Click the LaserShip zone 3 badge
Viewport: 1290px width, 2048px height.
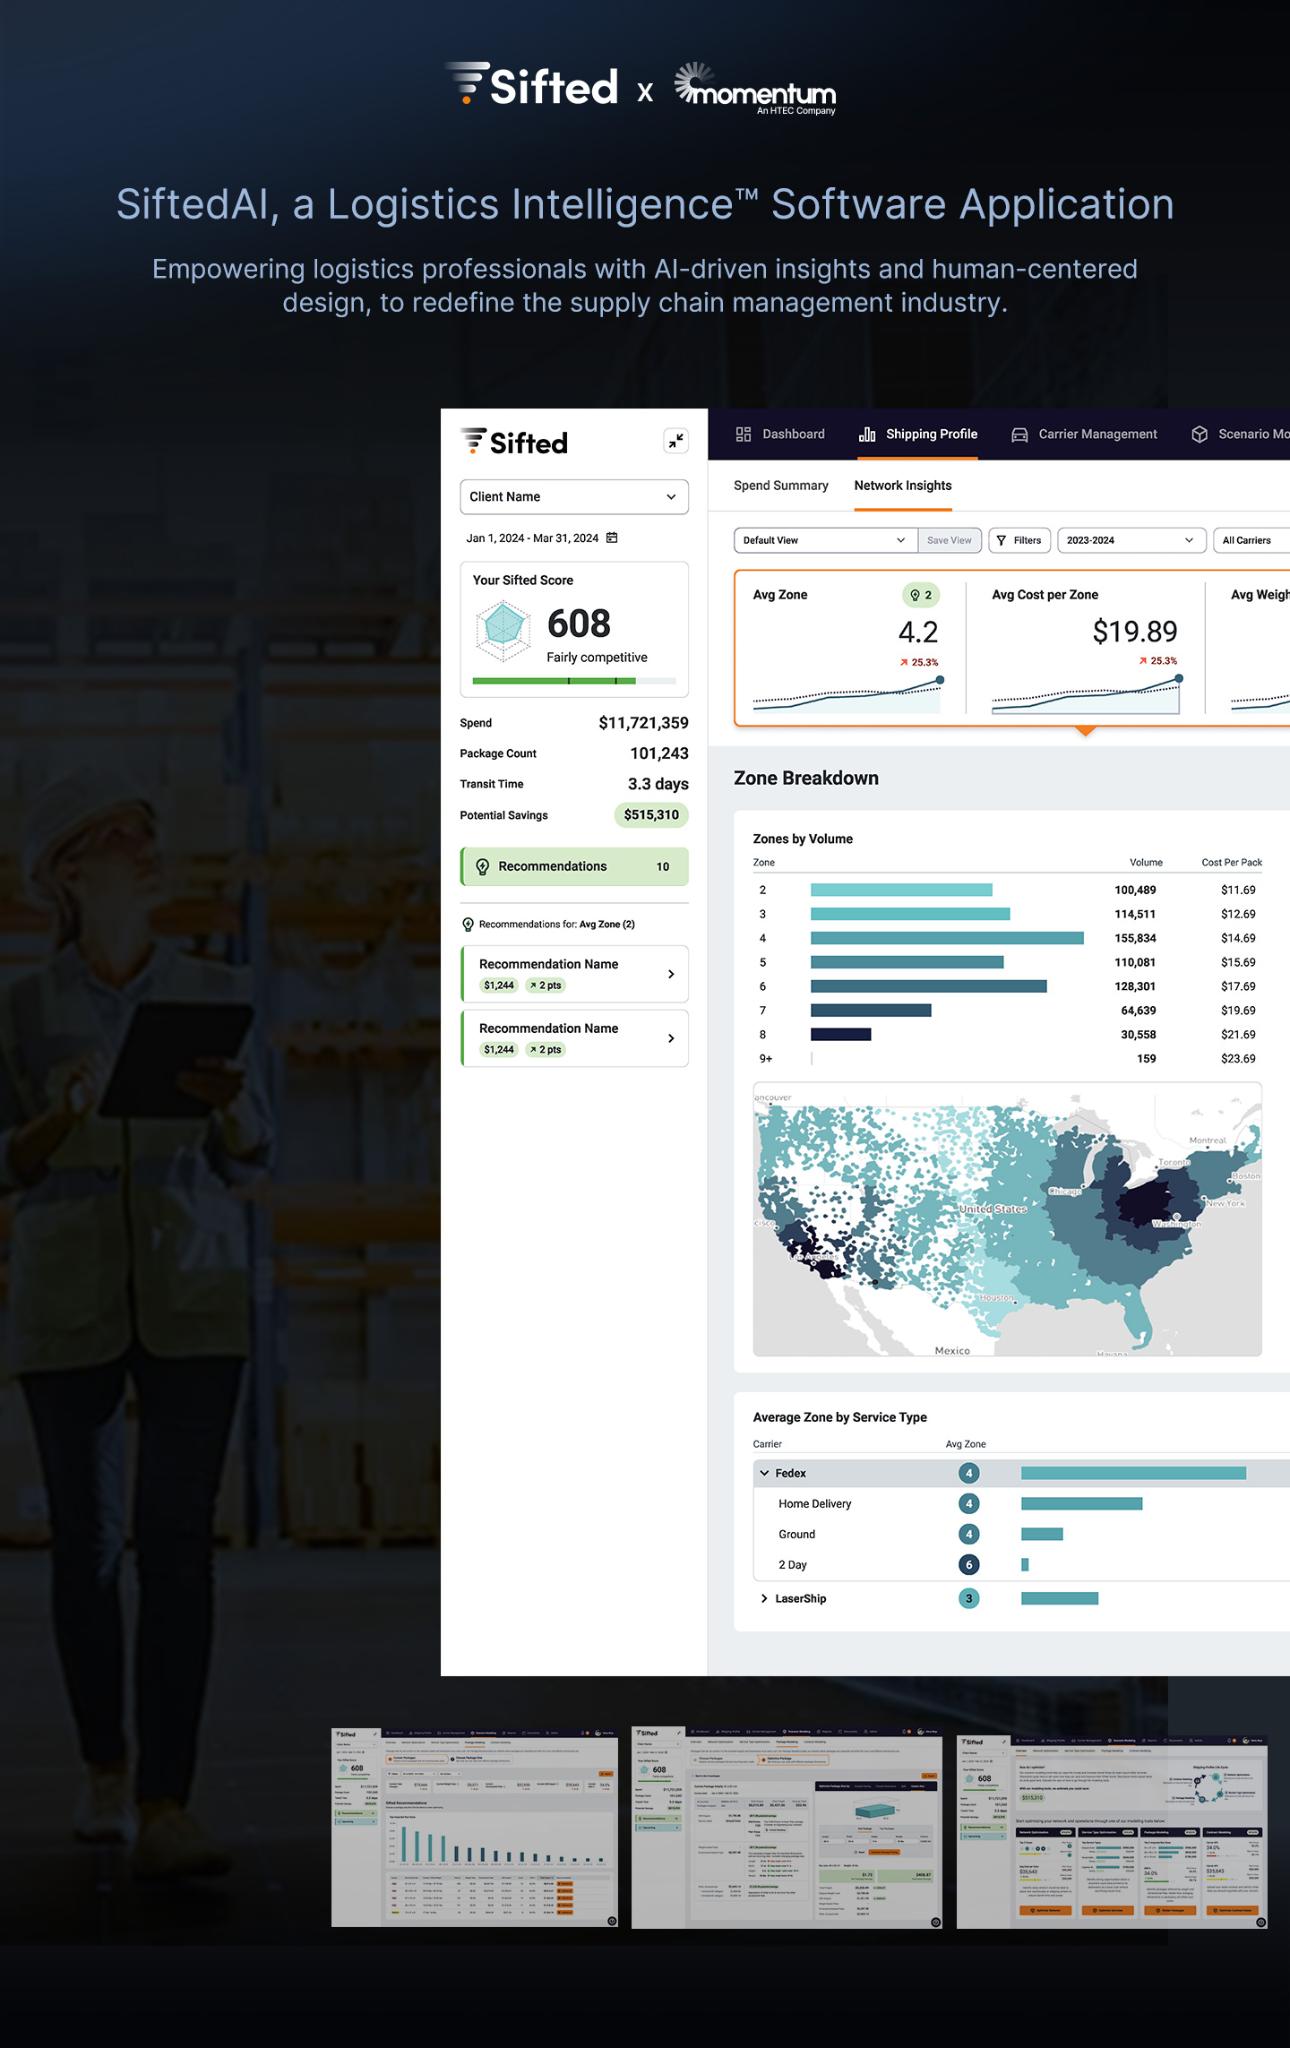click(968, 1599)
